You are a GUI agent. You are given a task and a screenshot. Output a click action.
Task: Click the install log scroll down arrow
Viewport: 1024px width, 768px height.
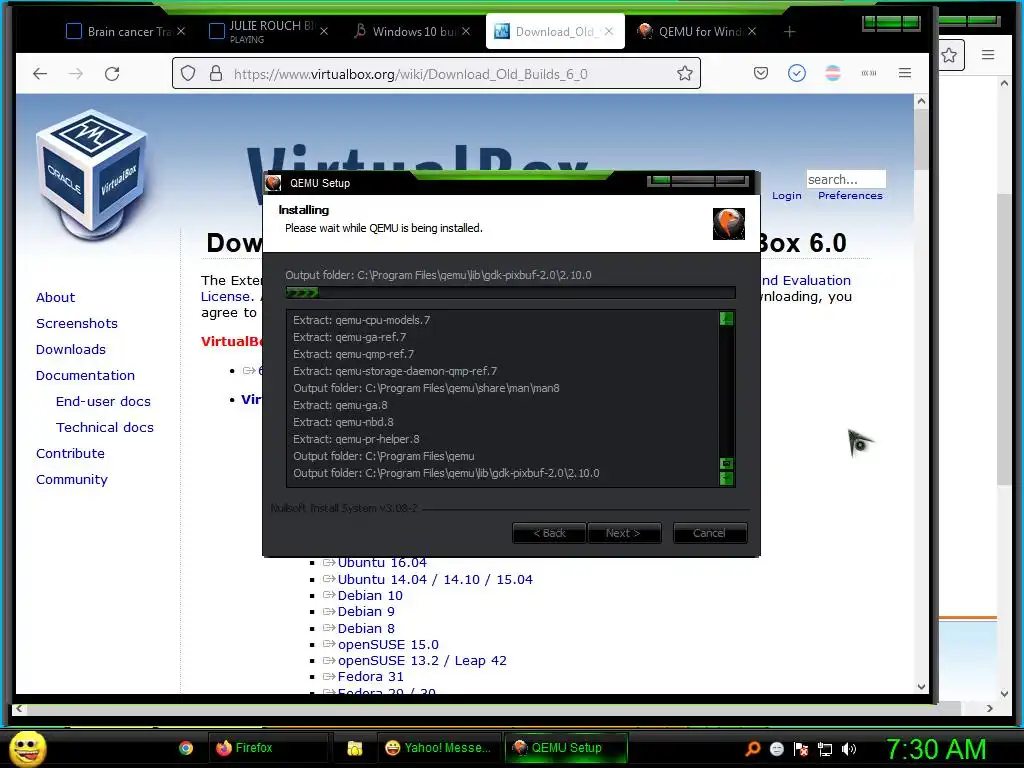click(726, 479)
